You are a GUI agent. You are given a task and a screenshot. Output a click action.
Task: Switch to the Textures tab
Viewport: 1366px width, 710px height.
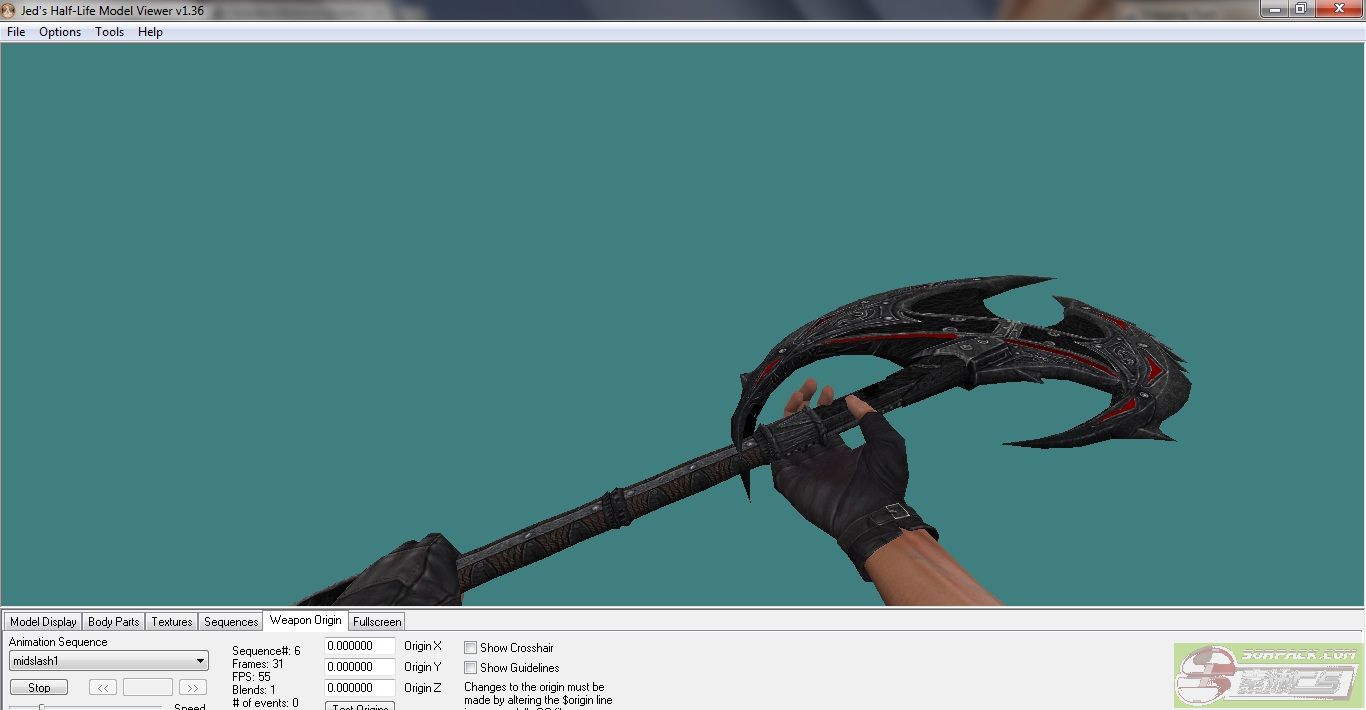(172, 622)
